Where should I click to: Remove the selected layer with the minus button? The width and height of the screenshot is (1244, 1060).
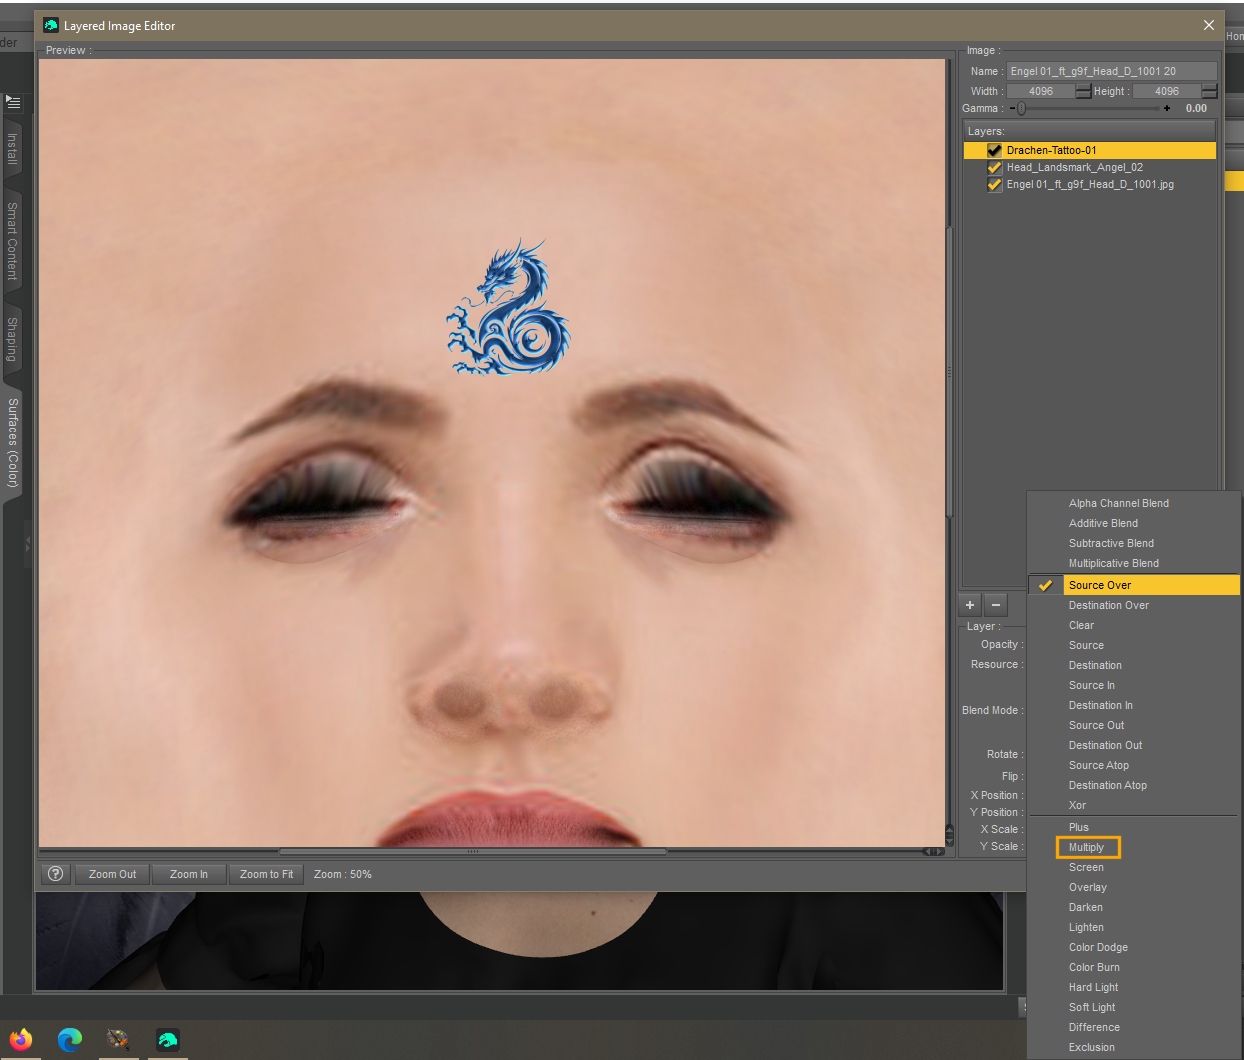pos(996,605)
